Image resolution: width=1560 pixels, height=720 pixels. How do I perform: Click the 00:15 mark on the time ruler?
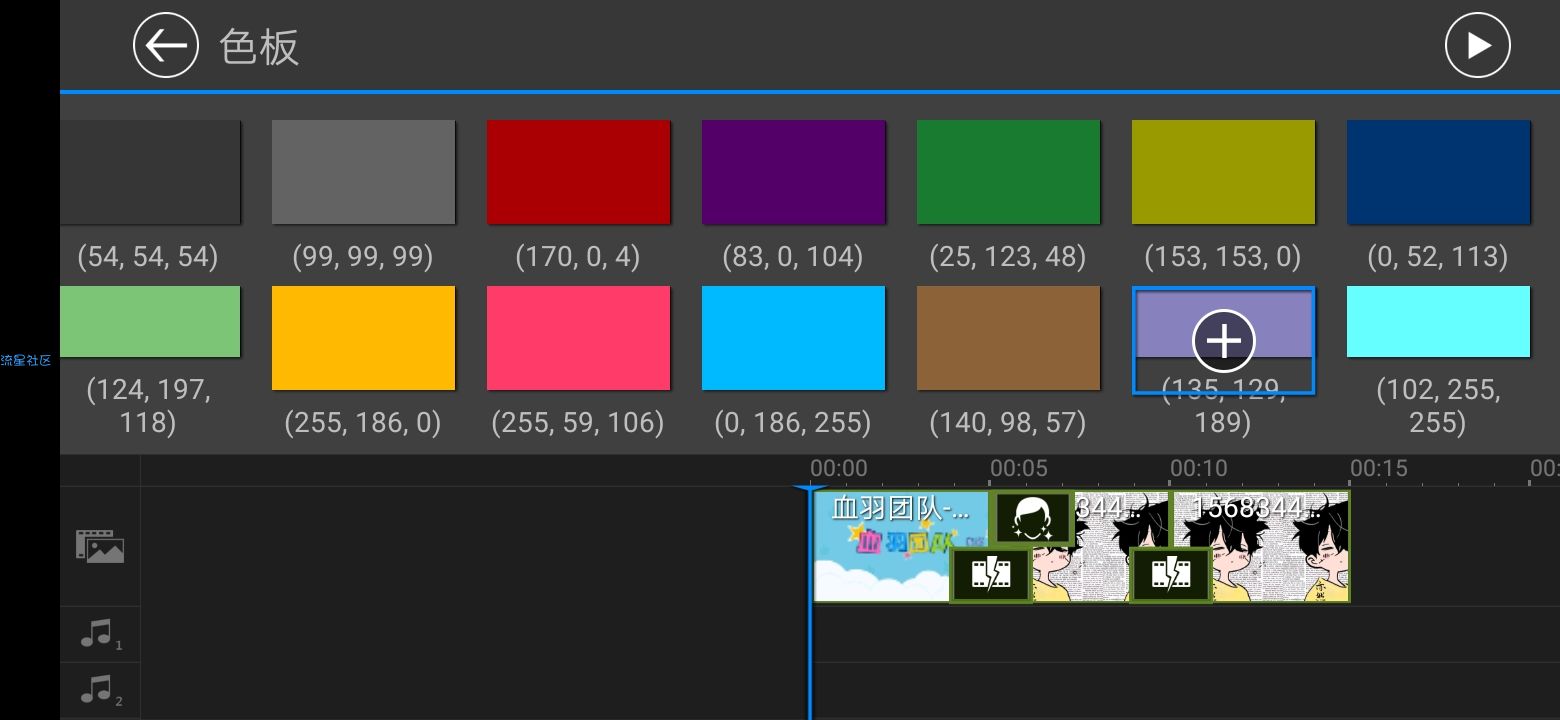1378,468
